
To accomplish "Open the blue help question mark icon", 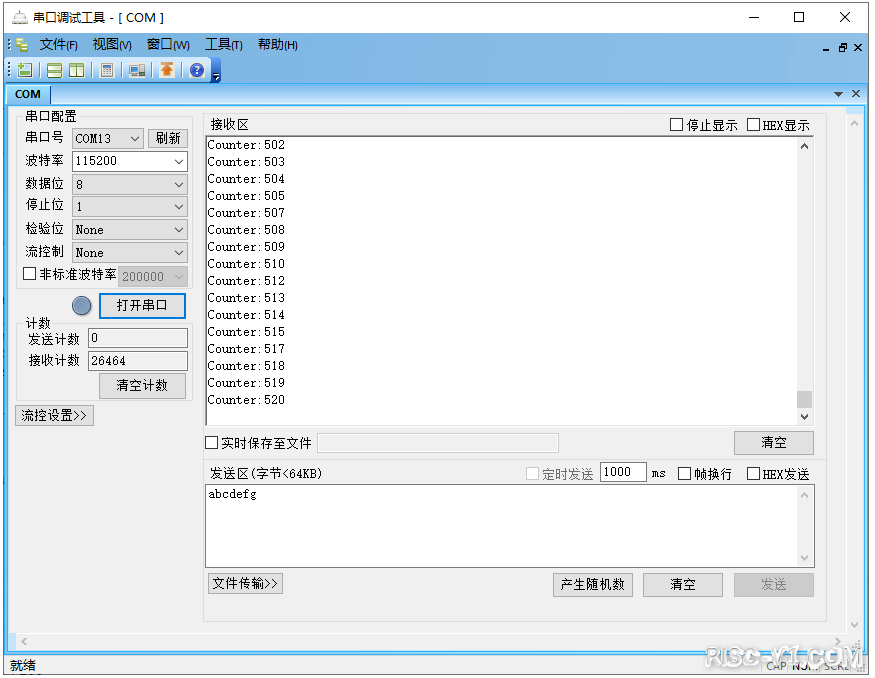I will point(197,70).
